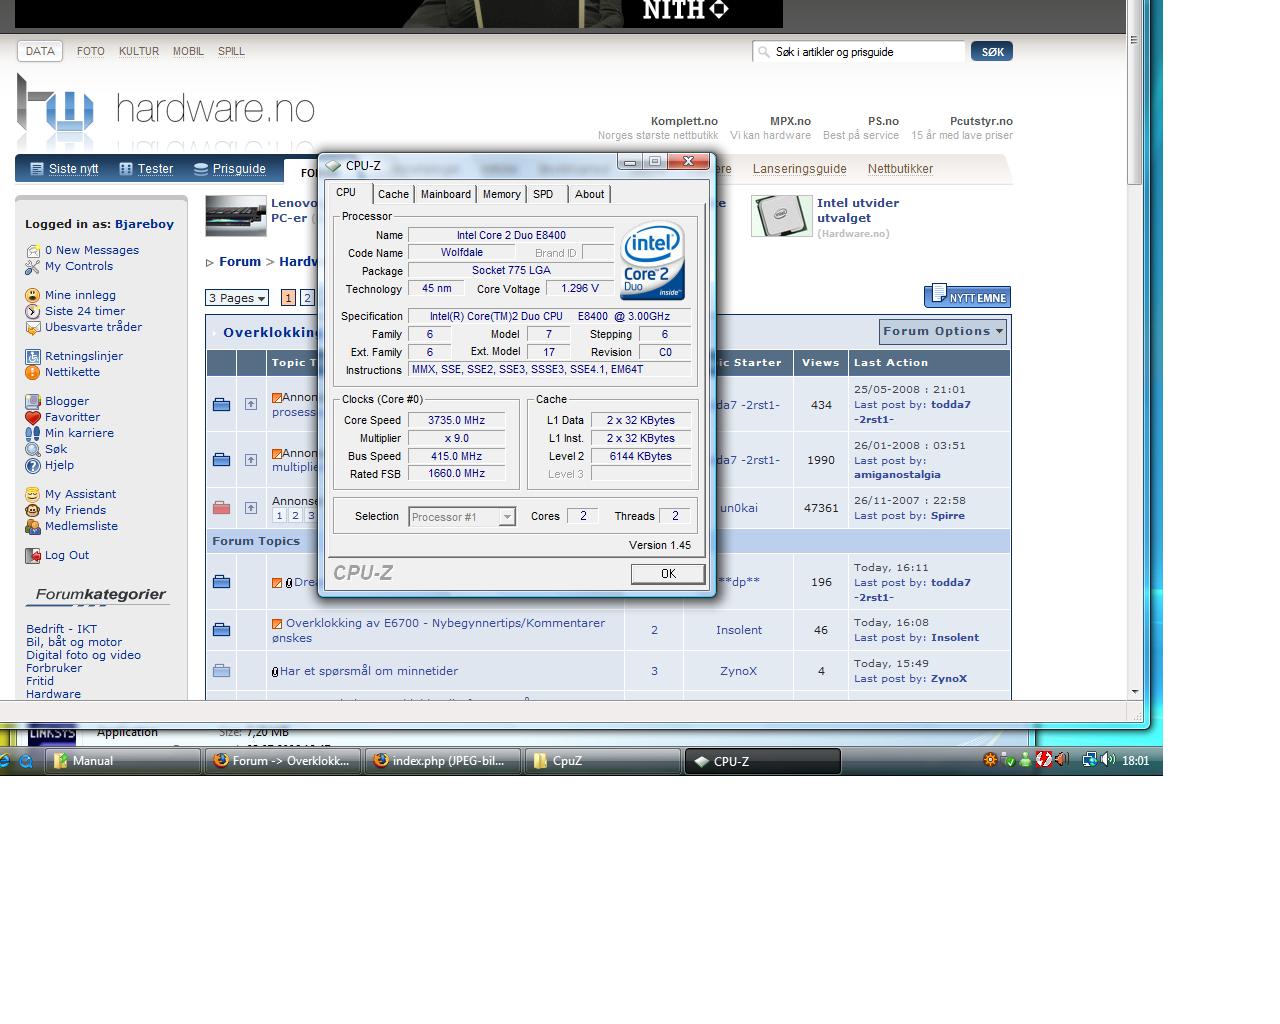
Task: Open the 3 Pages dropdown
Action: [x=237, y=298]
